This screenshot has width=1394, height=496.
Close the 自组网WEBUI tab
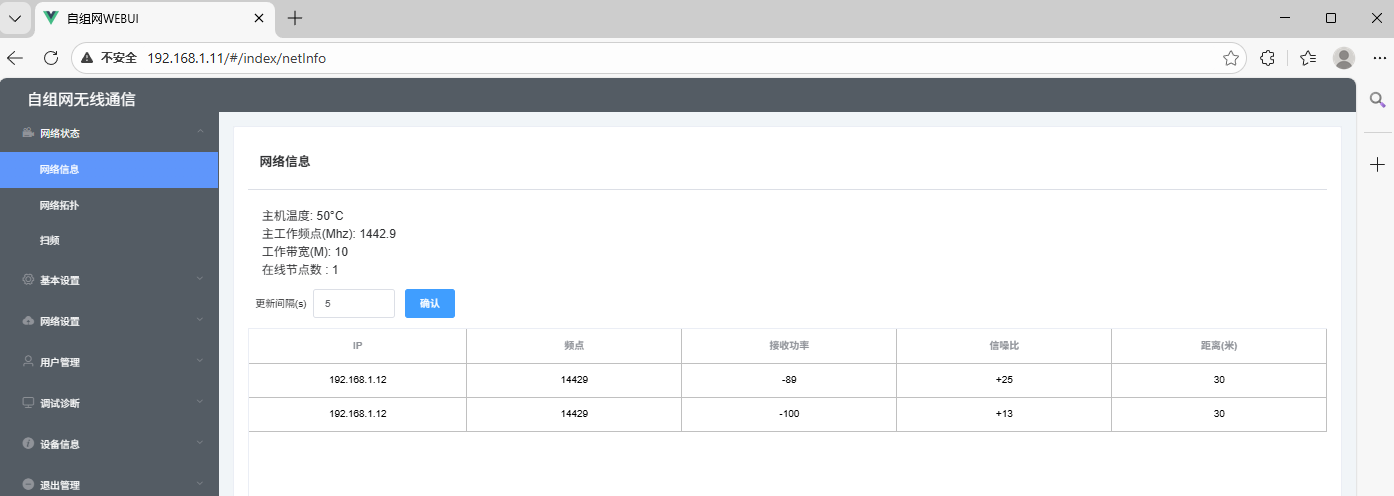tap(259, 18)
